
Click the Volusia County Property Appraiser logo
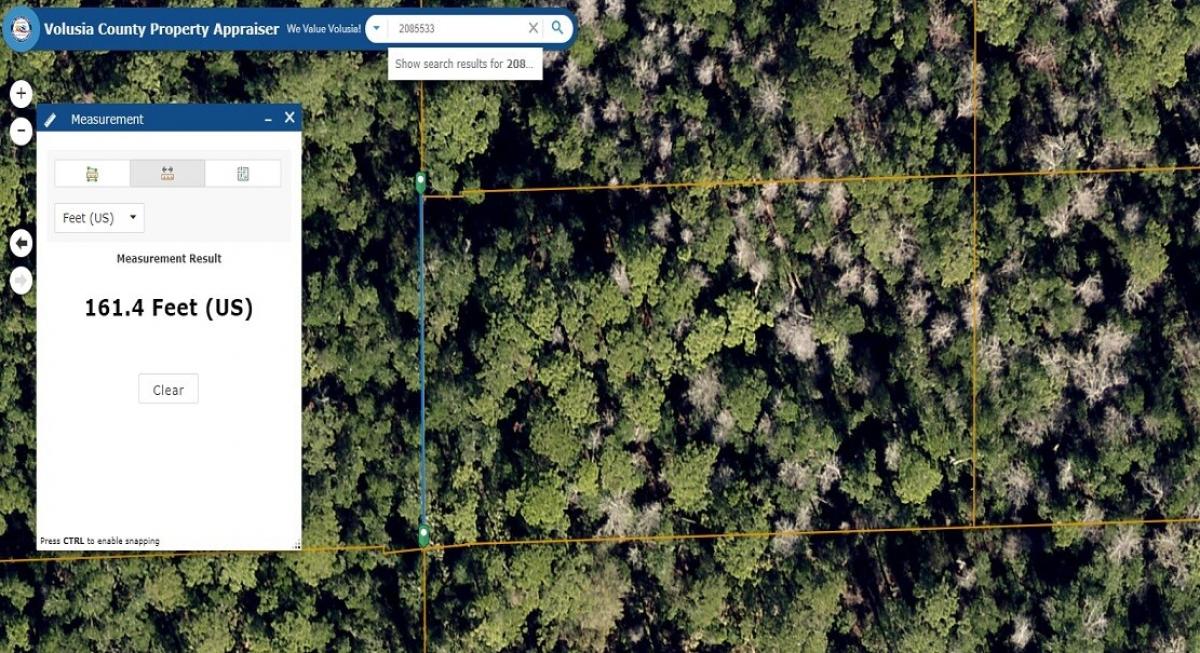coord(22,28)
